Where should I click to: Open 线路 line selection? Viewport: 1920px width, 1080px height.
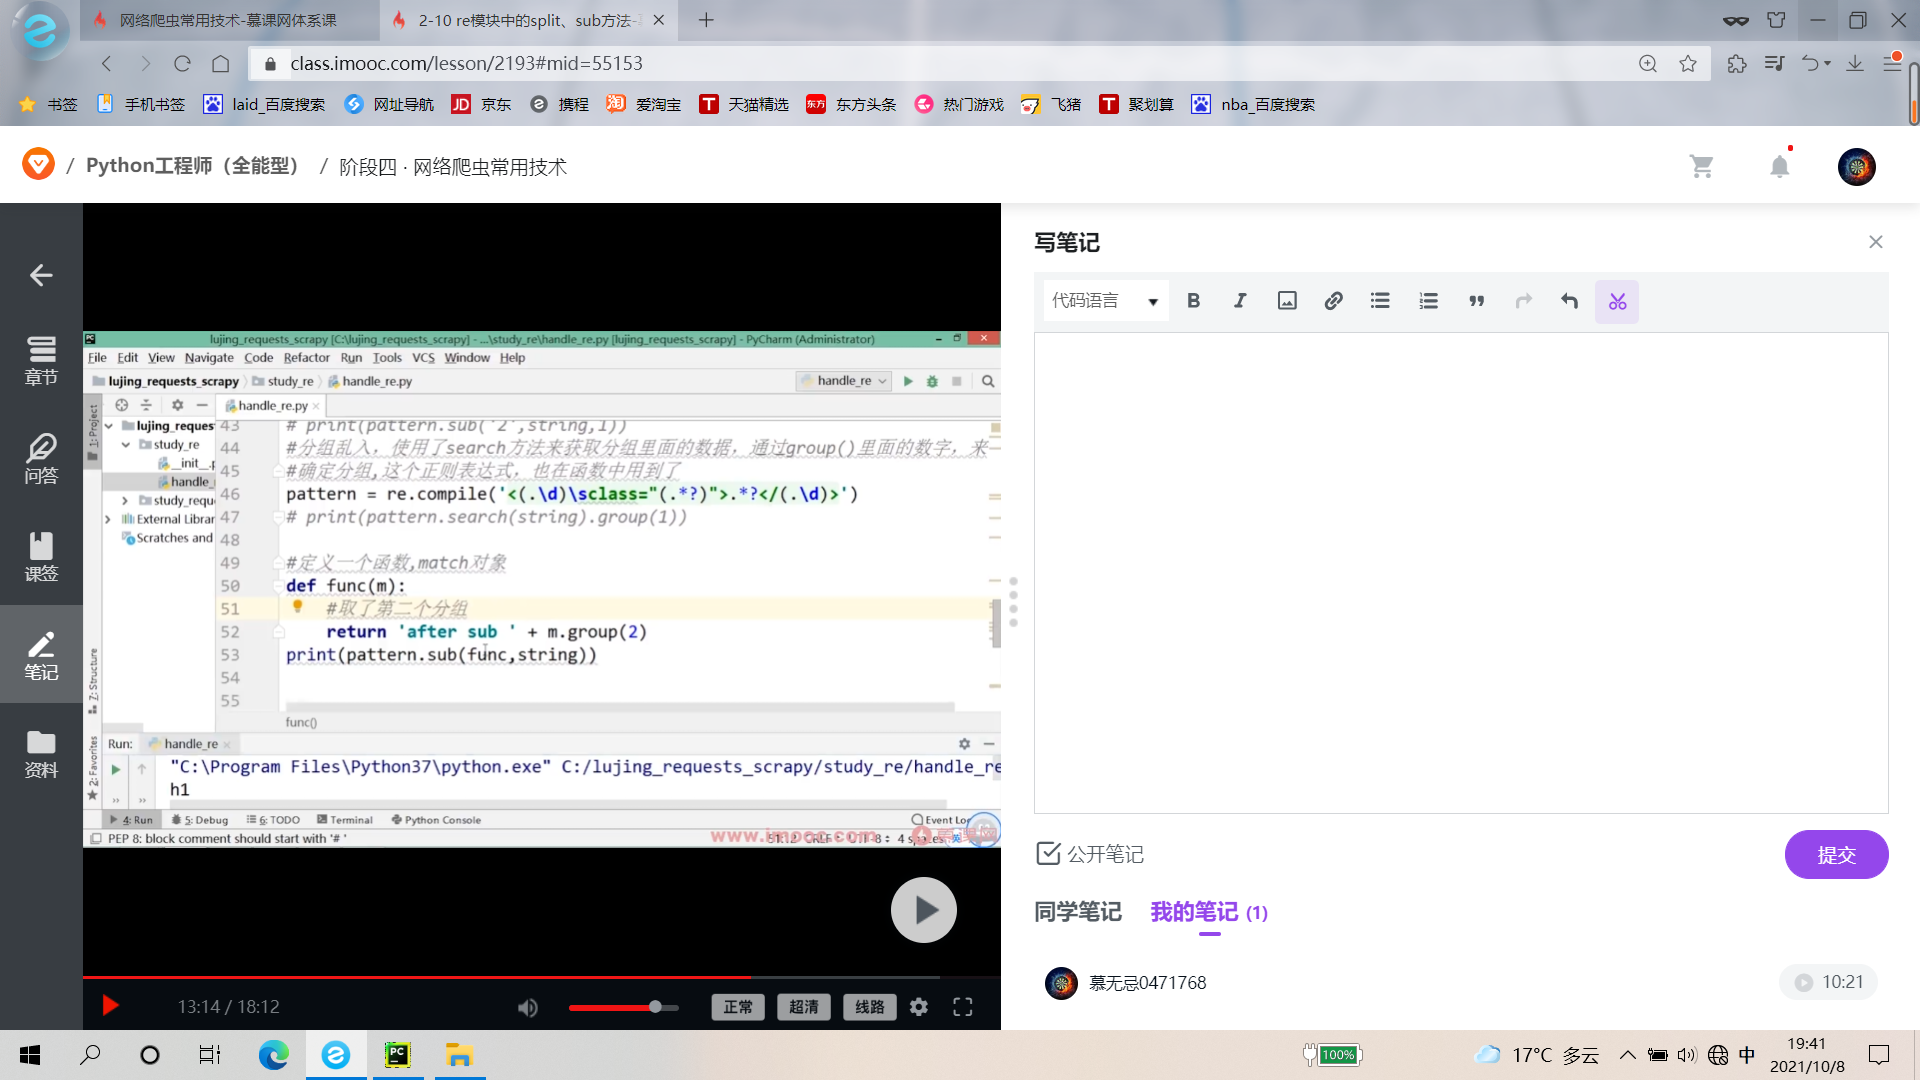[870, 1007]
